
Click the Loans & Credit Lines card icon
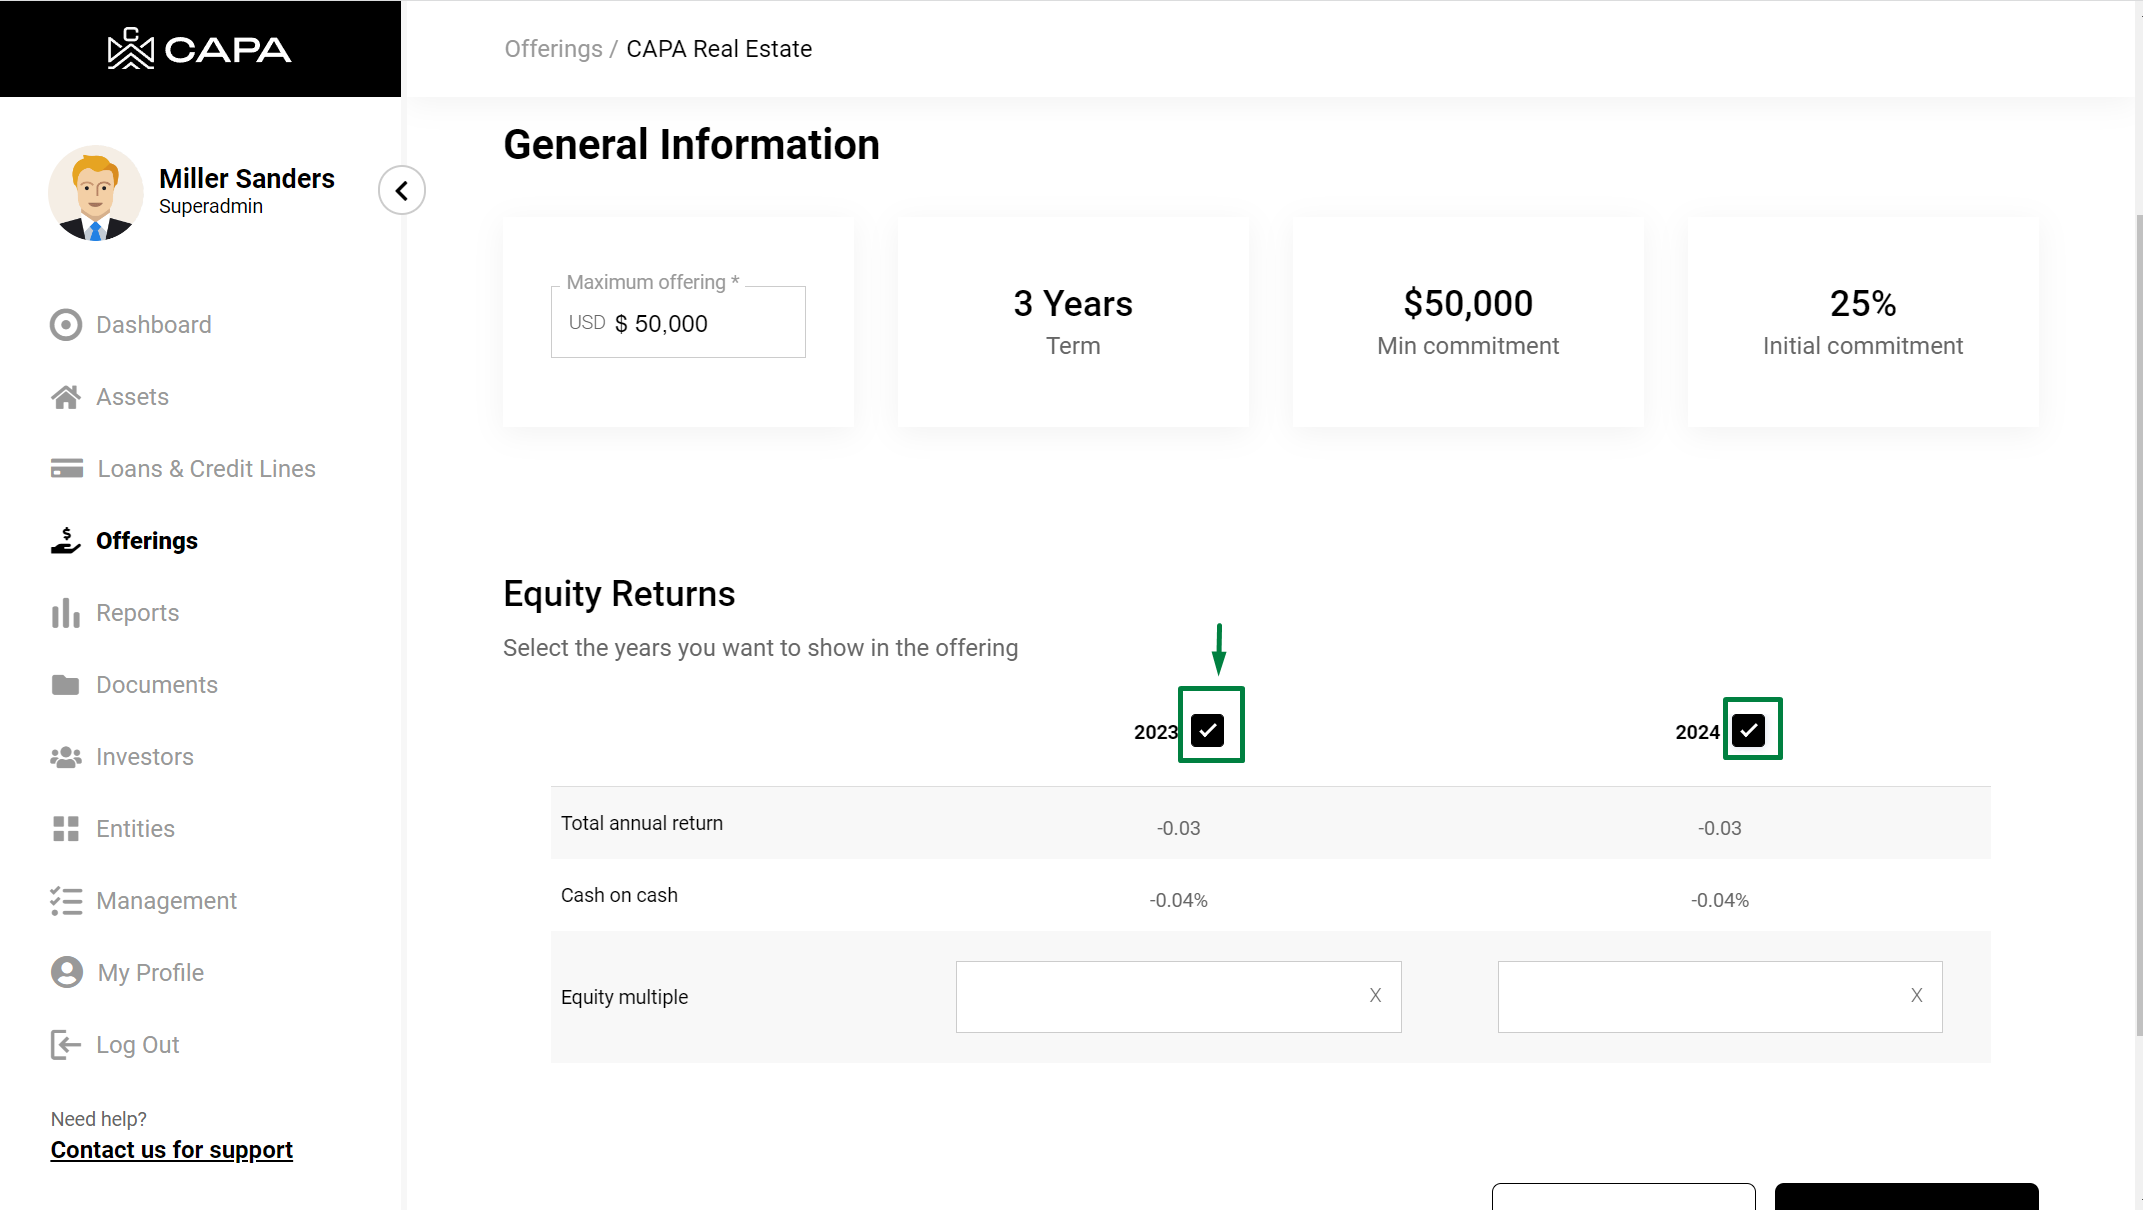coord(67,469)
